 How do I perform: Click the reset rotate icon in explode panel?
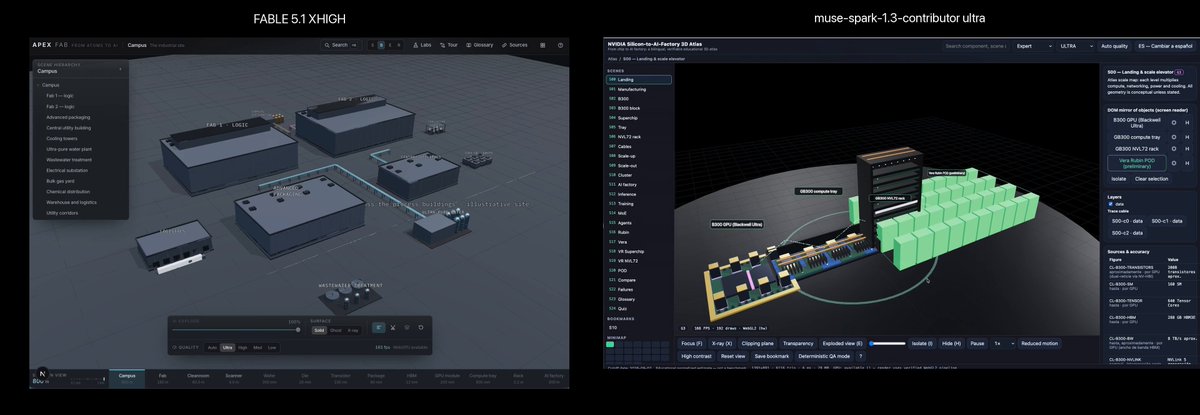click(x=421, y=327)
